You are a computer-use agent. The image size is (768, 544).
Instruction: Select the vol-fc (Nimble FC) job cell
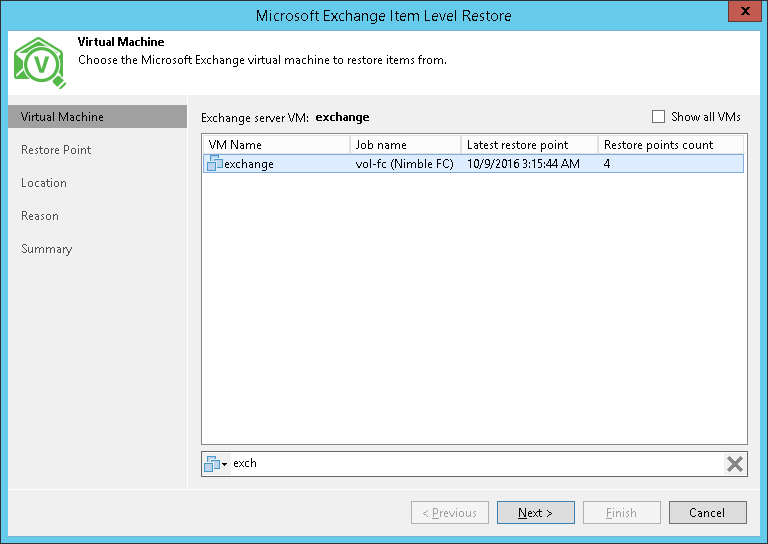405,164
